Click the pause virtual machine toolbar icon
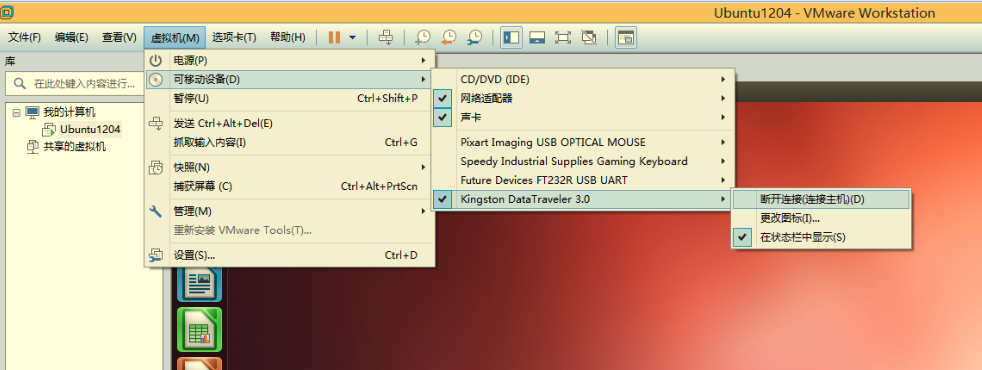 [x=334, y=38]
